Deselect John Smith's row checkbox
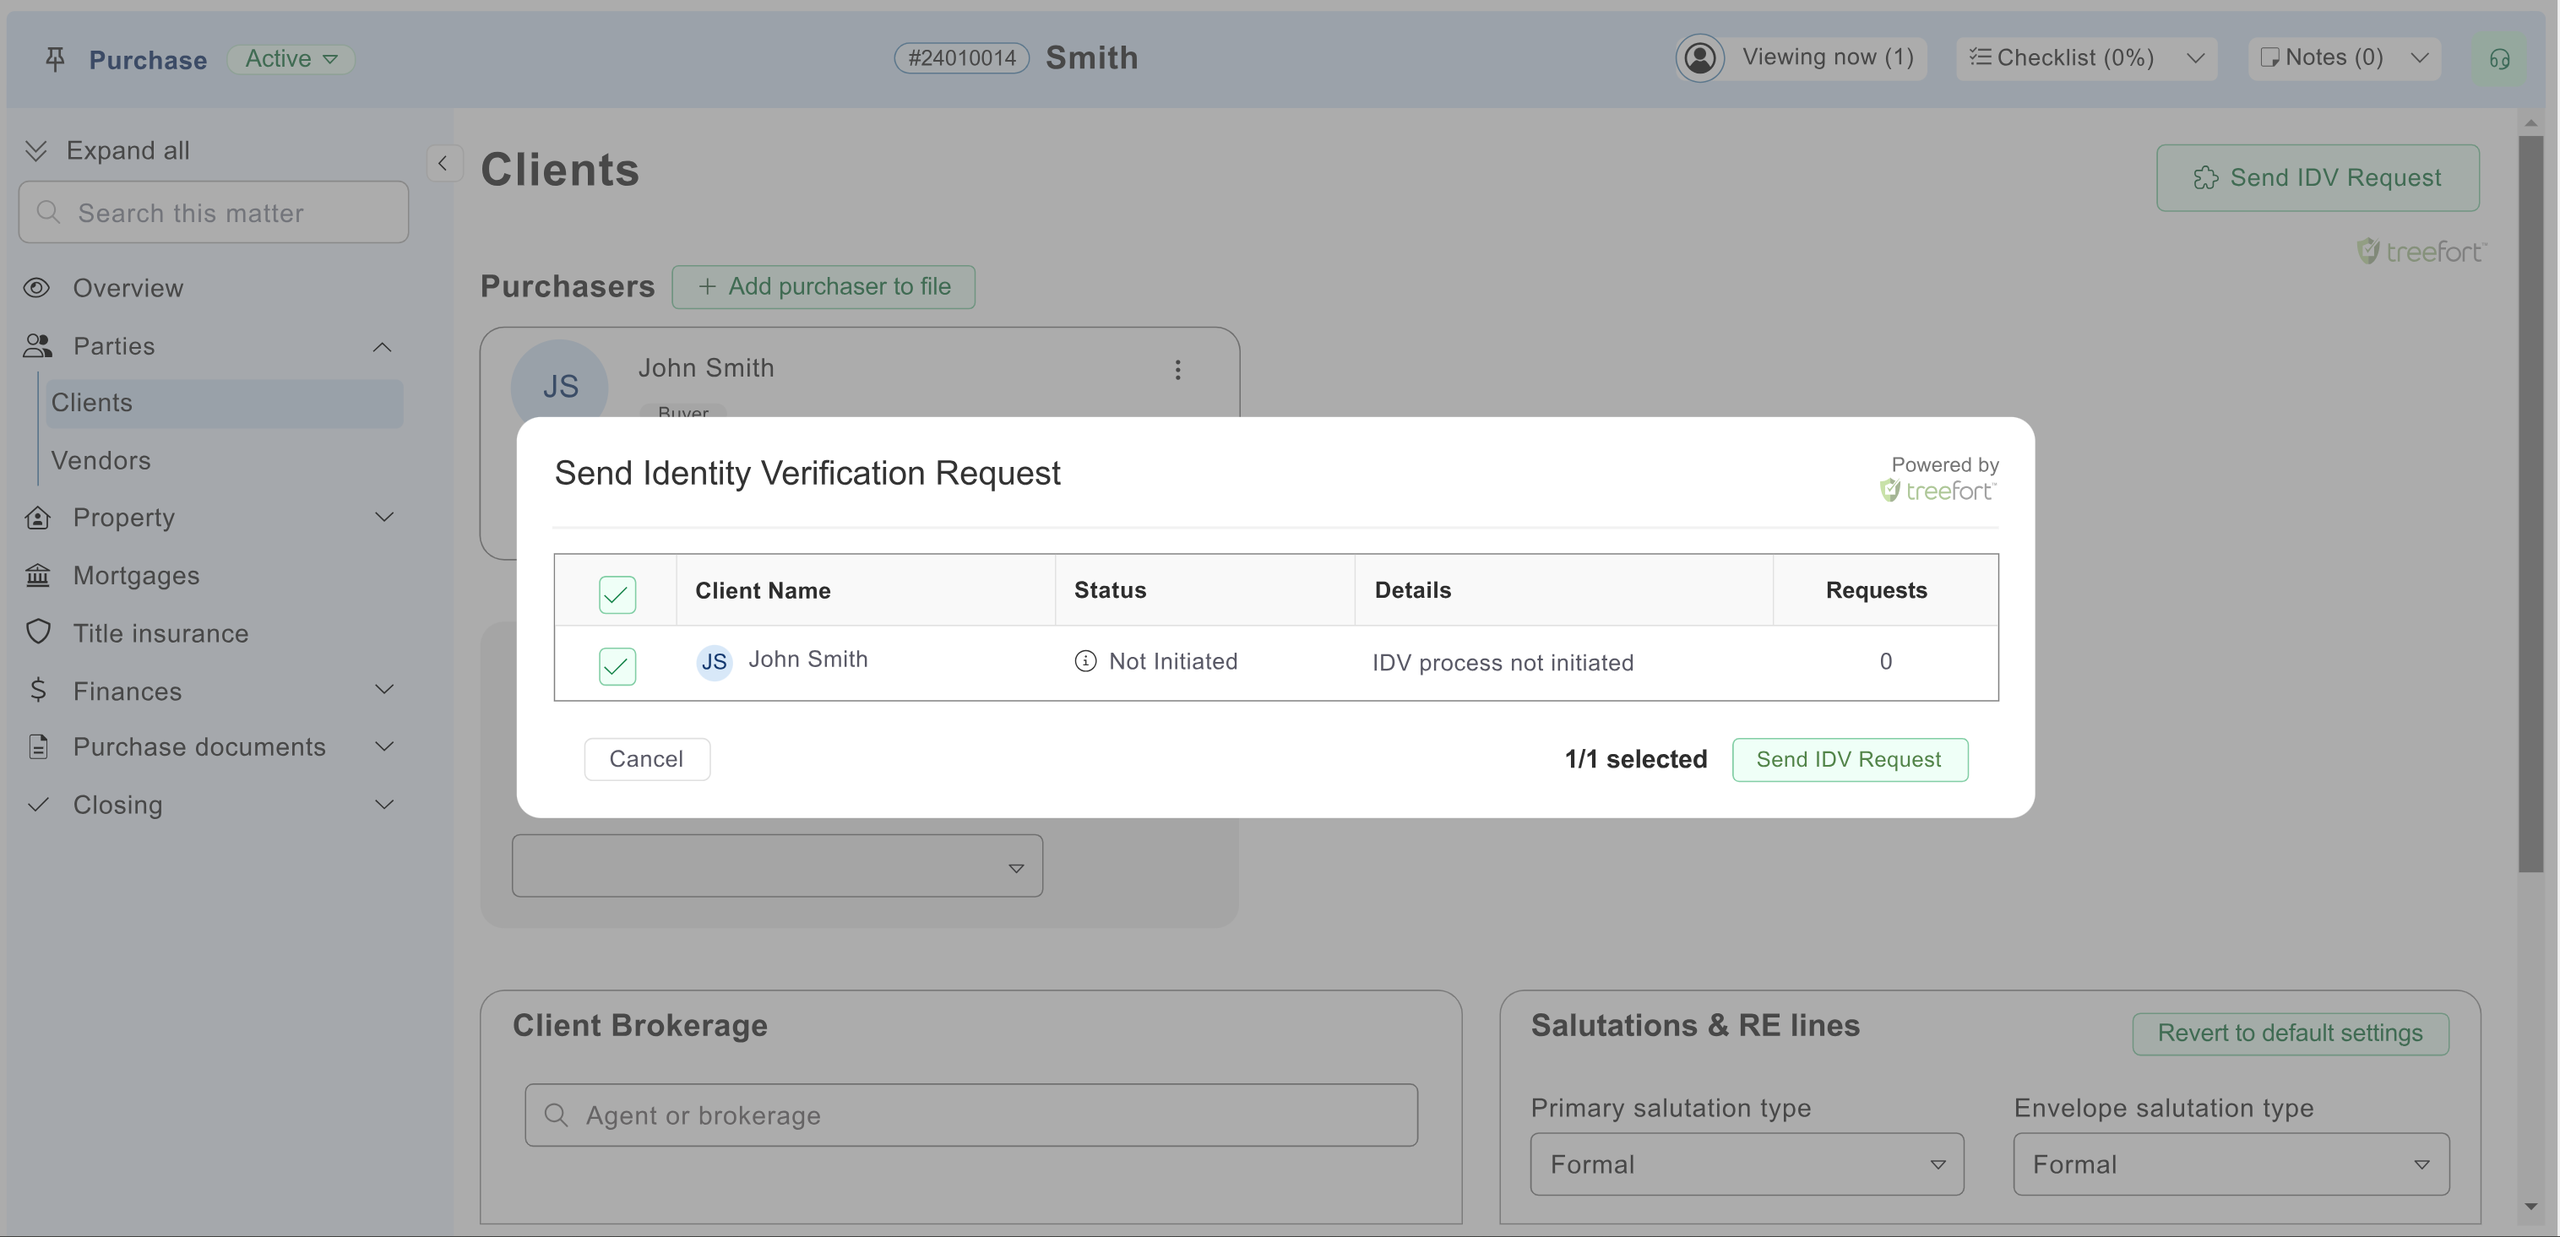The image size is (2560, 1237). (617, 665)
